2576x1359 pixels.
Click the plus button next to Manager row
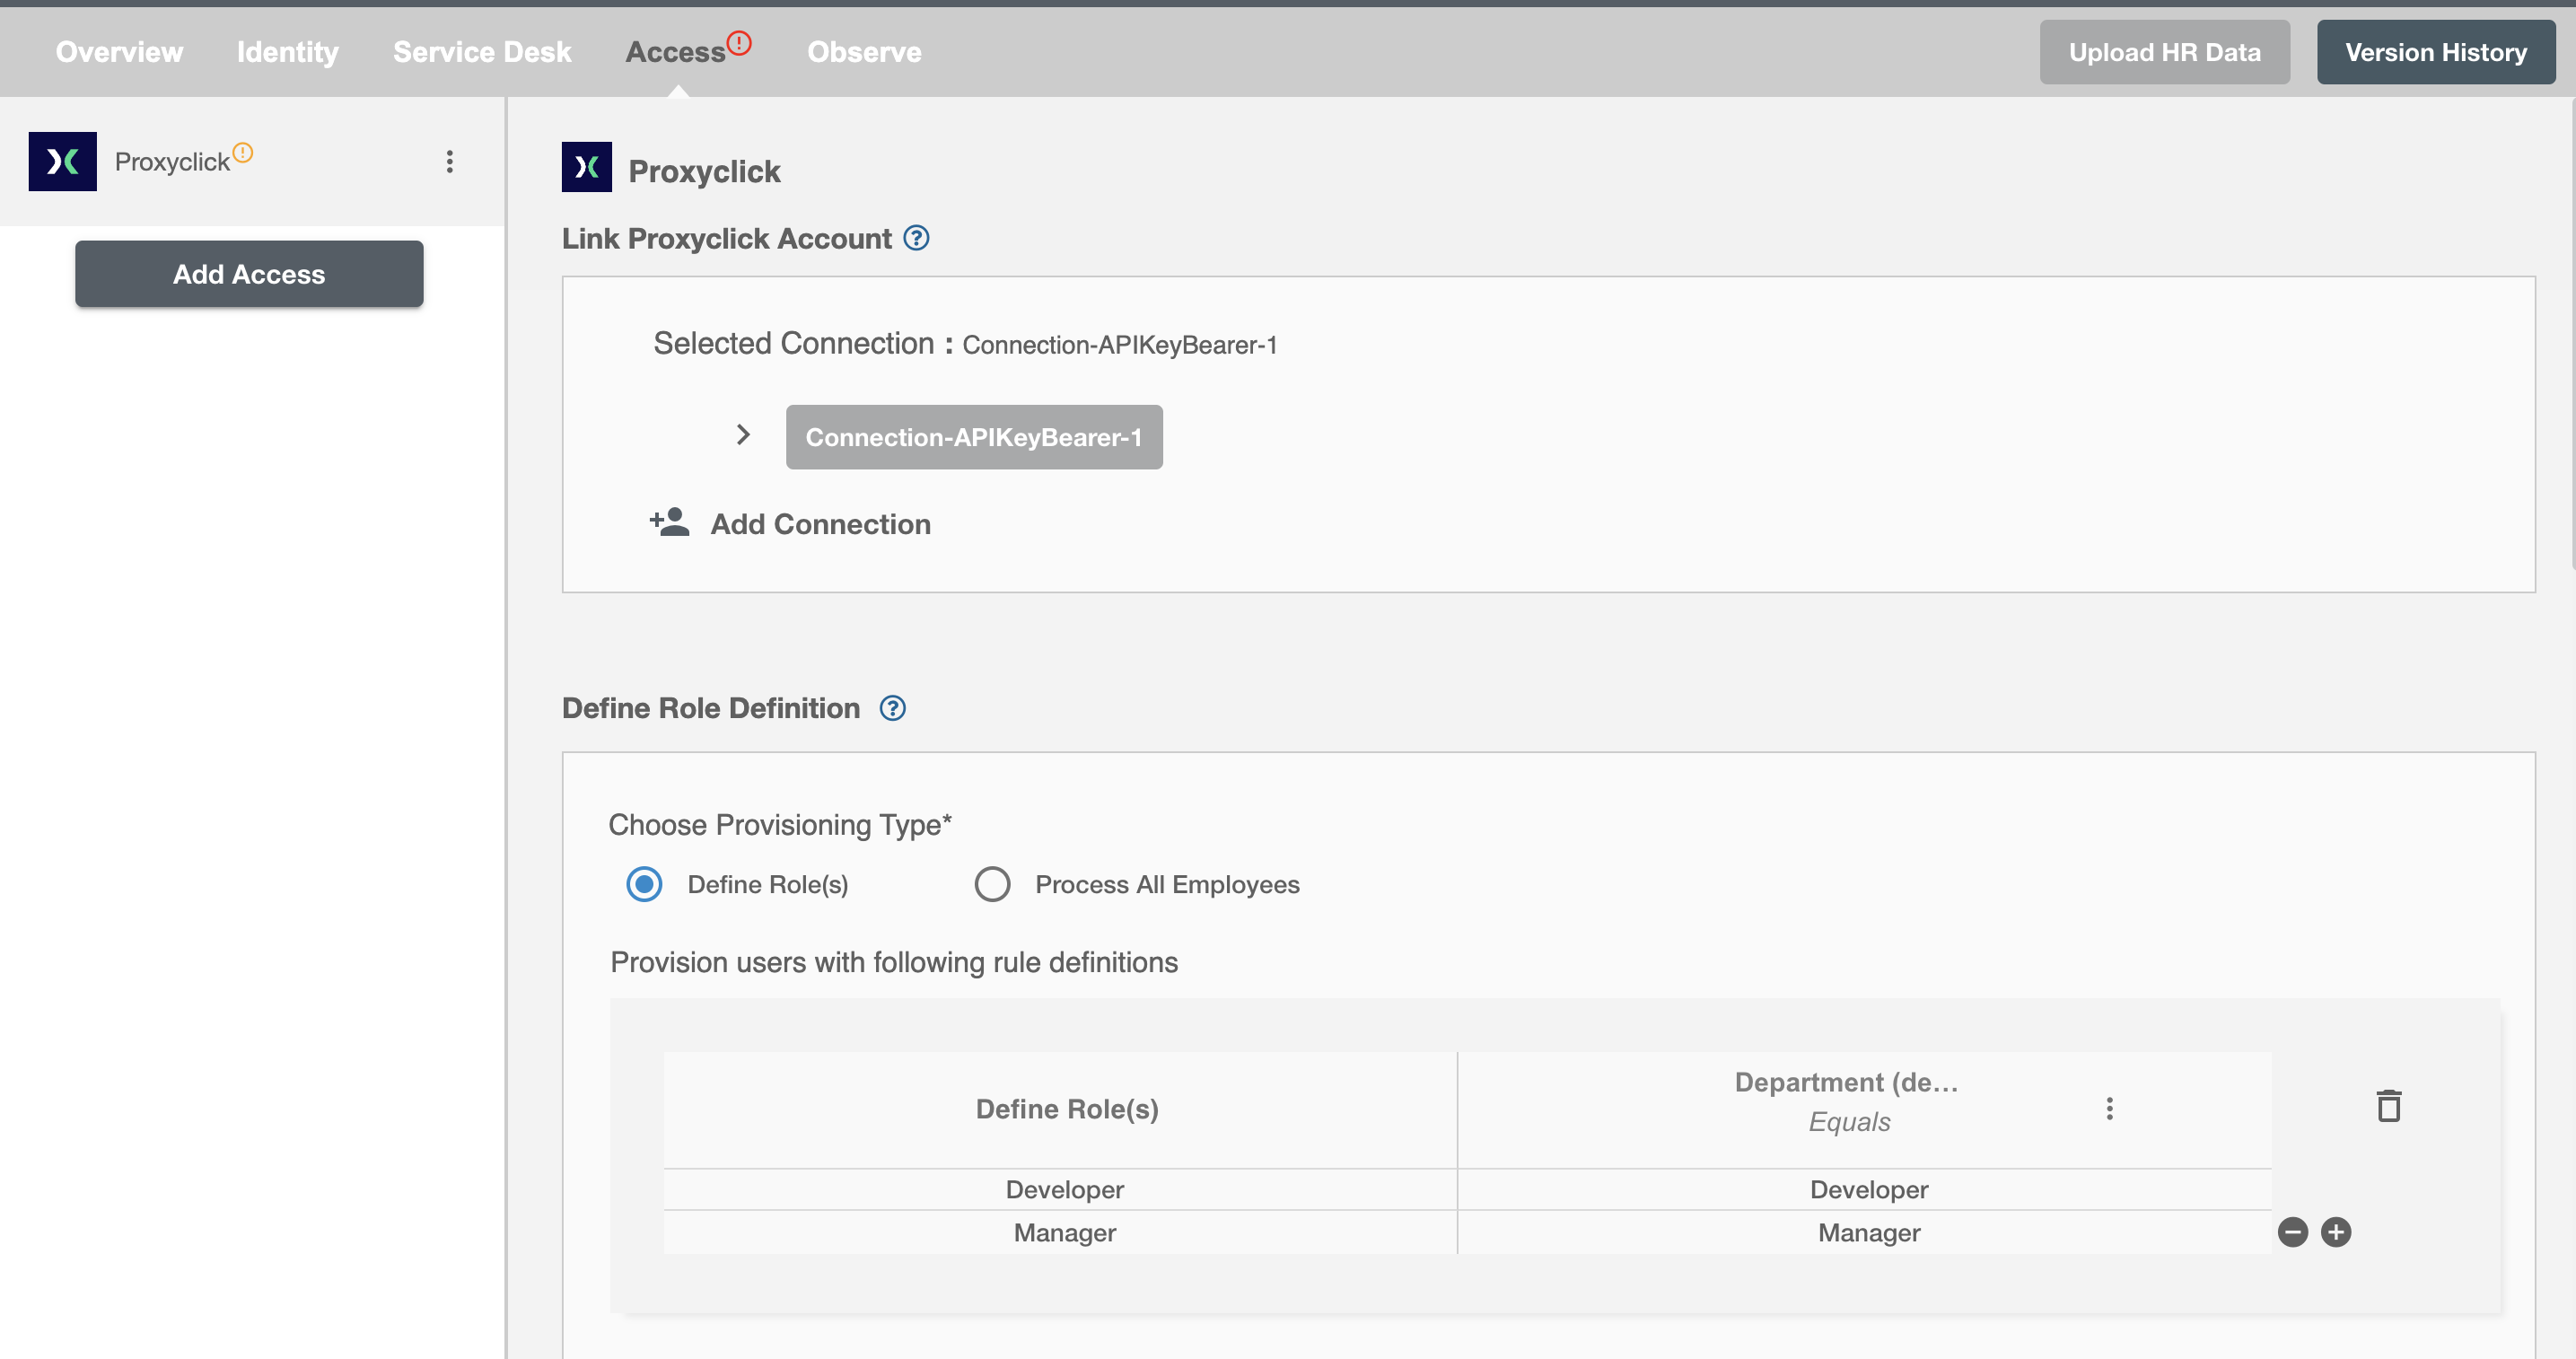[2335, 1232]
